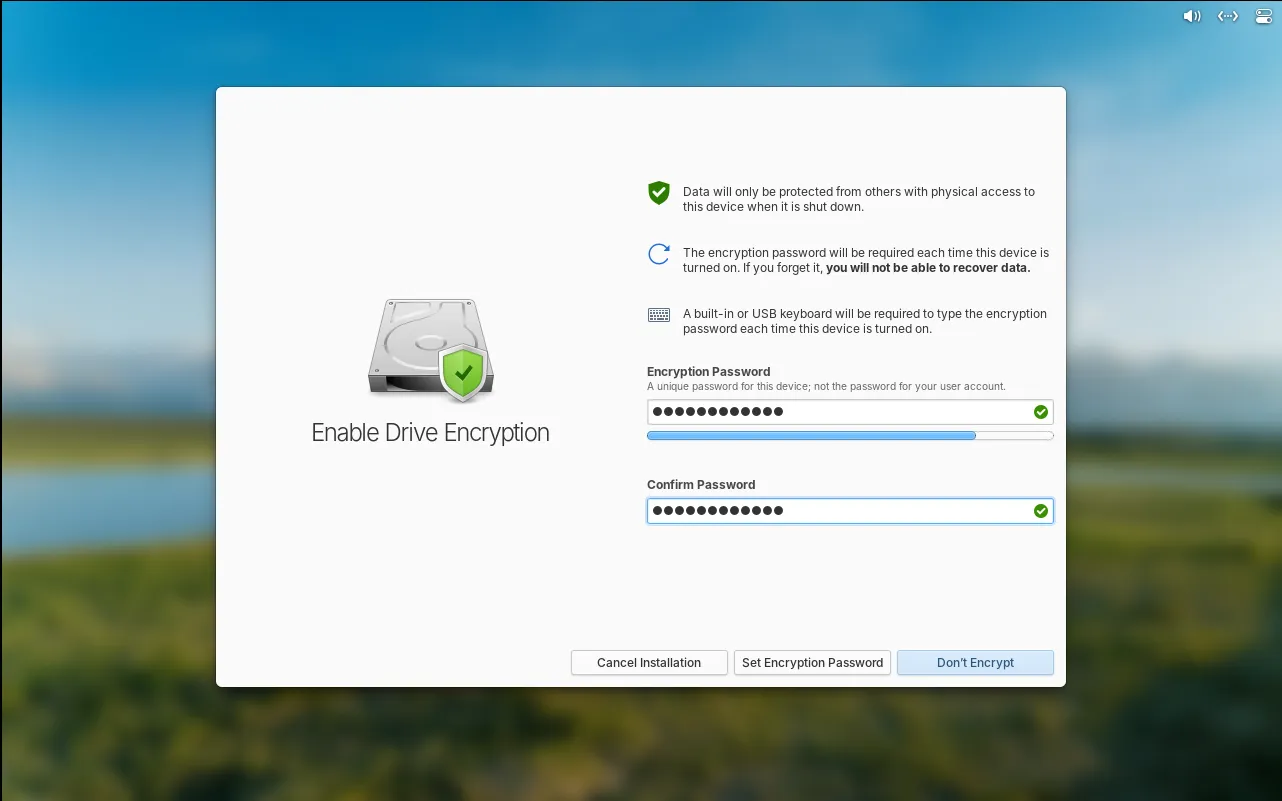Click the blue circular arrow icon
The image size is (1282, 801).
tap(658, 254)
